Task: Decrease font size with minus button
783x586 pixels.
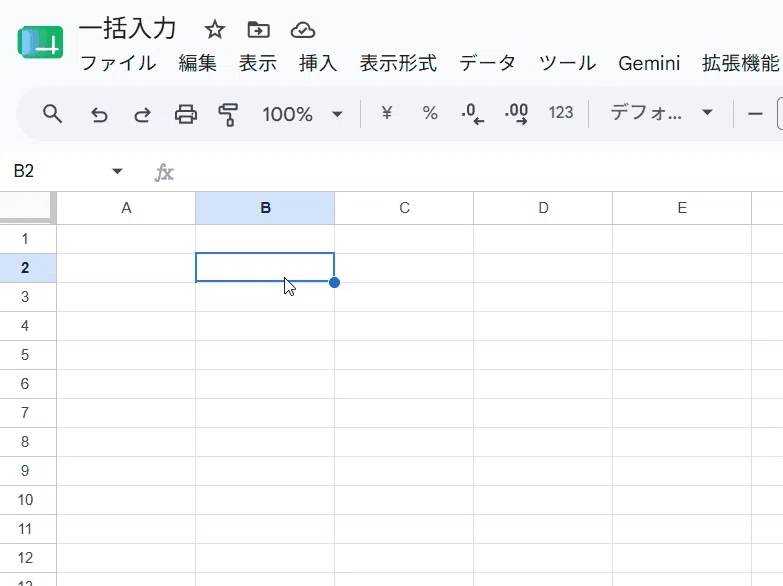Action: coord(755,114)
